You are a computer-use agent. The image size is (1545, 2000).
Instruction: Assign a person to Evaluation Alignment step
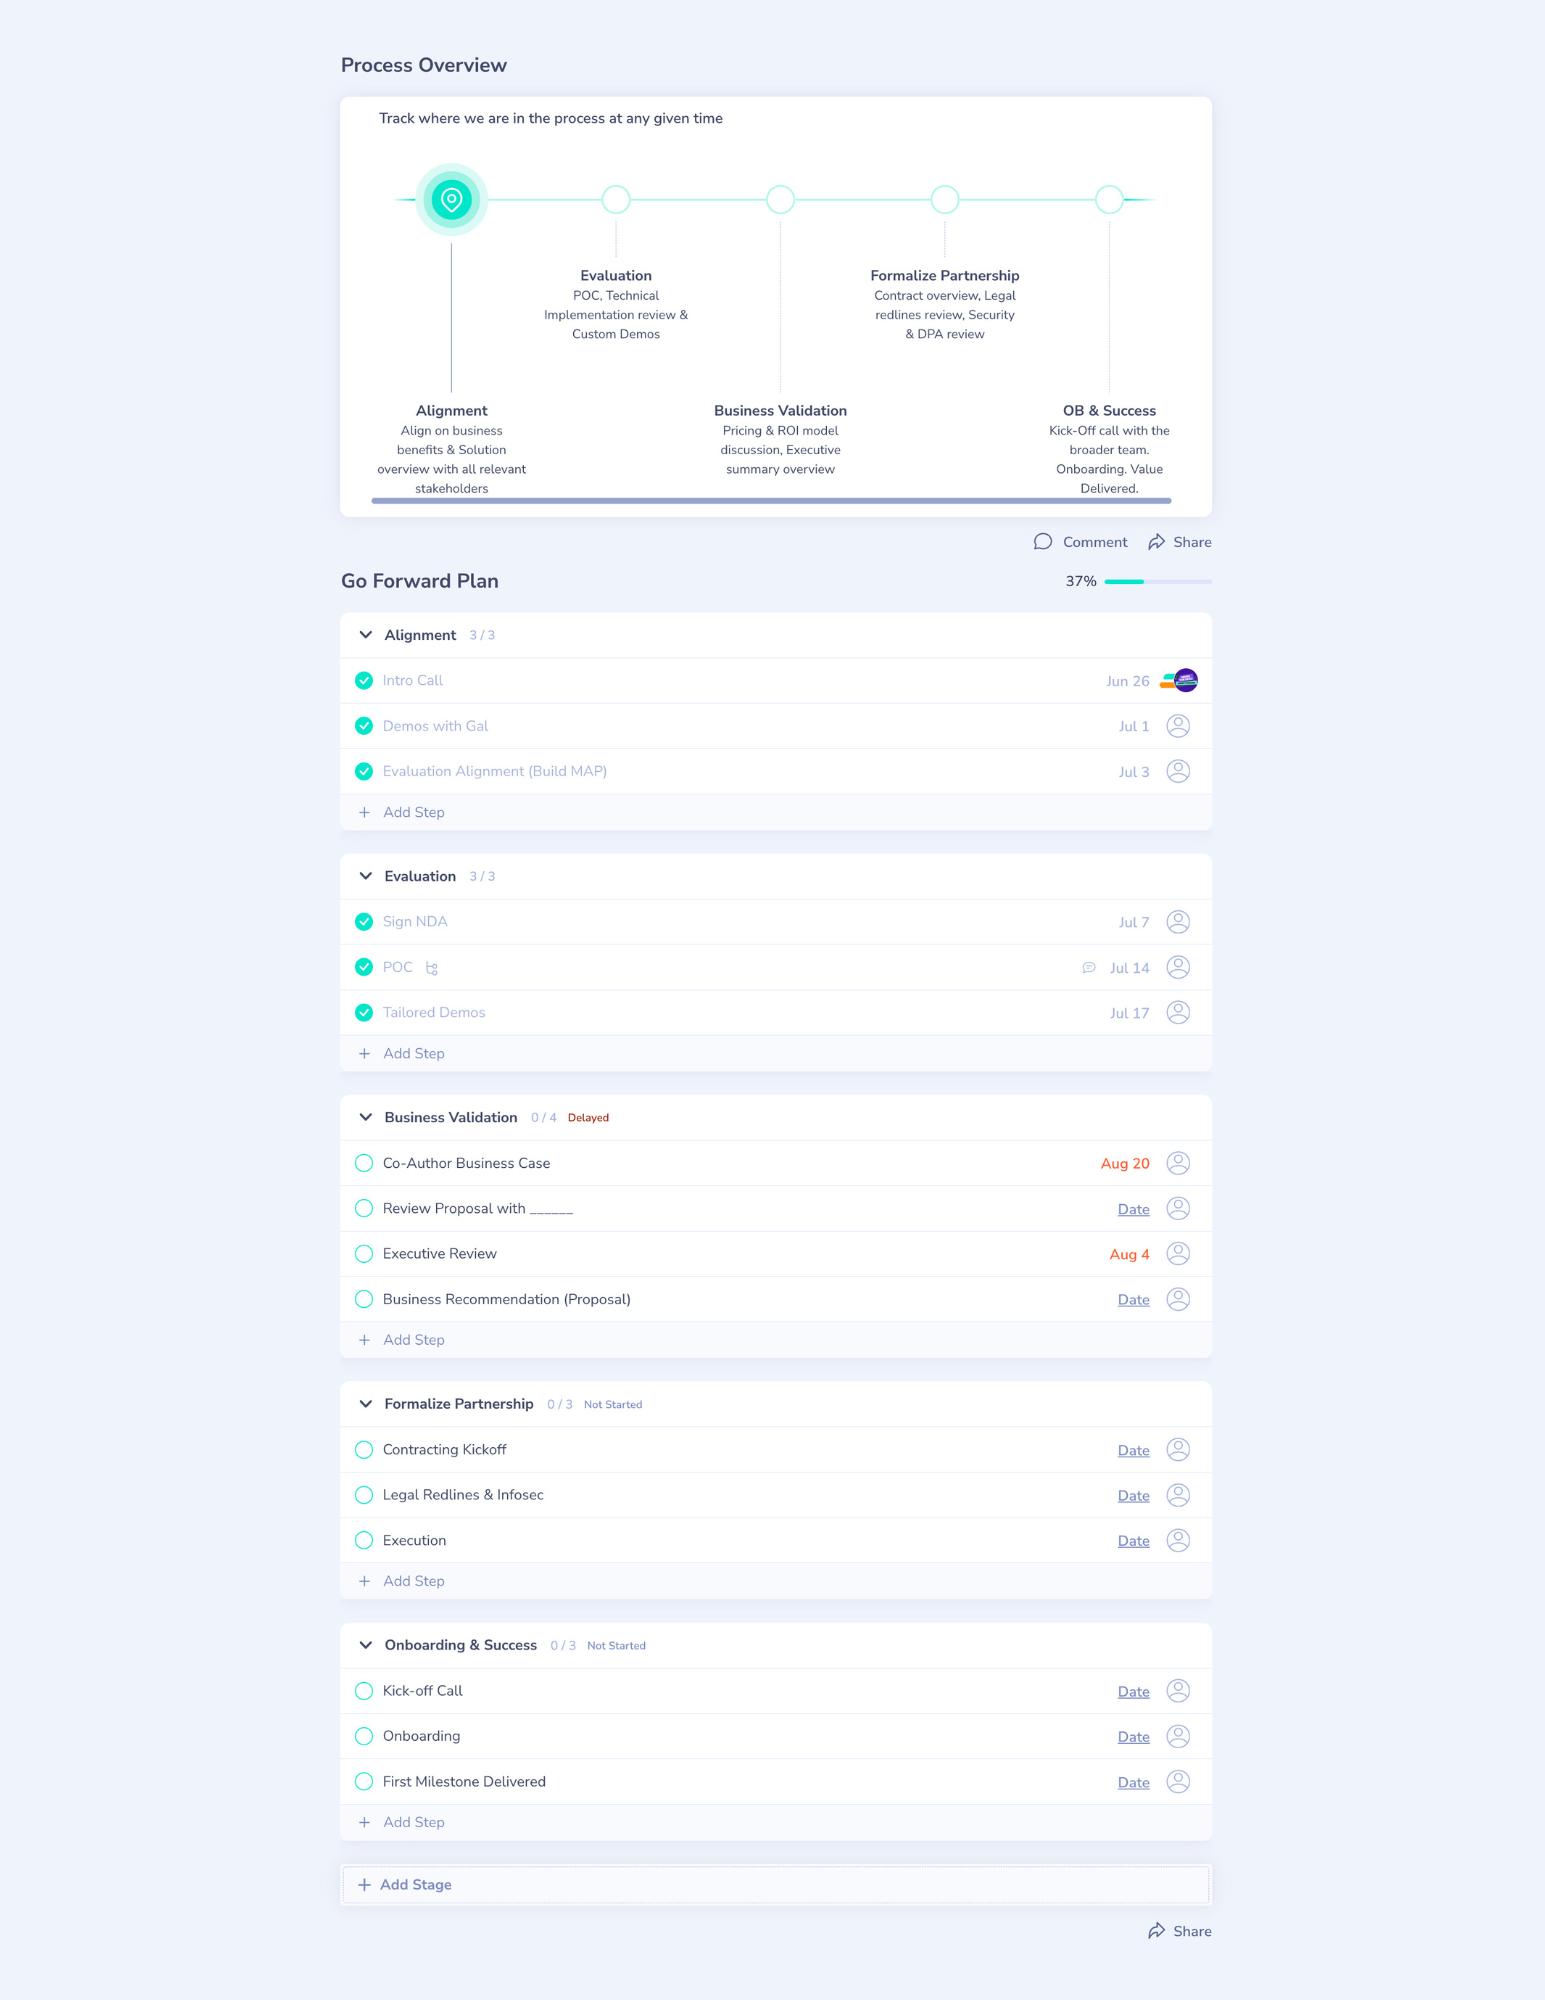click(1179, 771)
